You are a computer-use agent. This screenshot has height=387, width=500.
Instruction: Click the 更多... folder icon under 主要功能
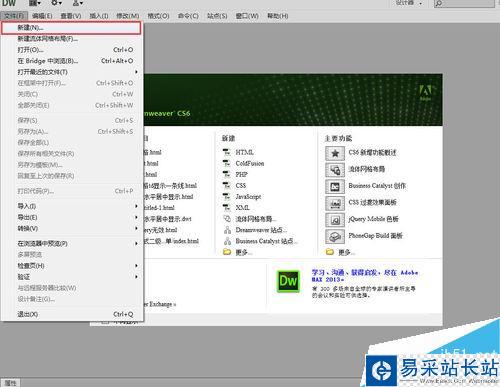[x=330, y=252]
